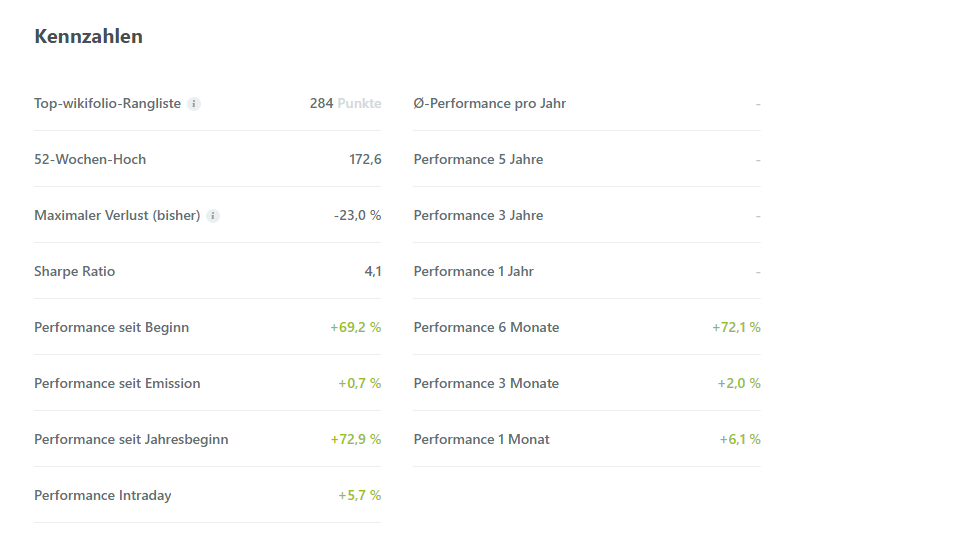Click the Performance 5 Jahre label
Screen dimensions: 960x540
click(x=478, y=160)
